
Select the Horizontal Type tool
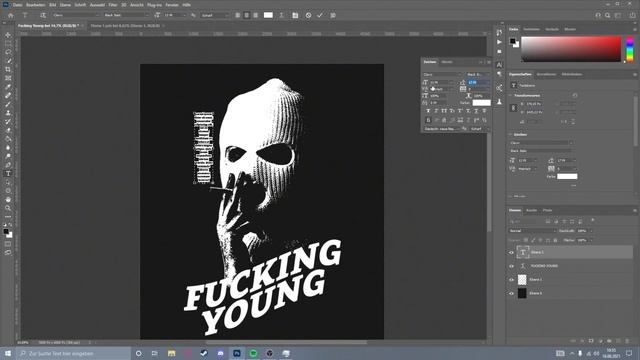coord(8,174)
